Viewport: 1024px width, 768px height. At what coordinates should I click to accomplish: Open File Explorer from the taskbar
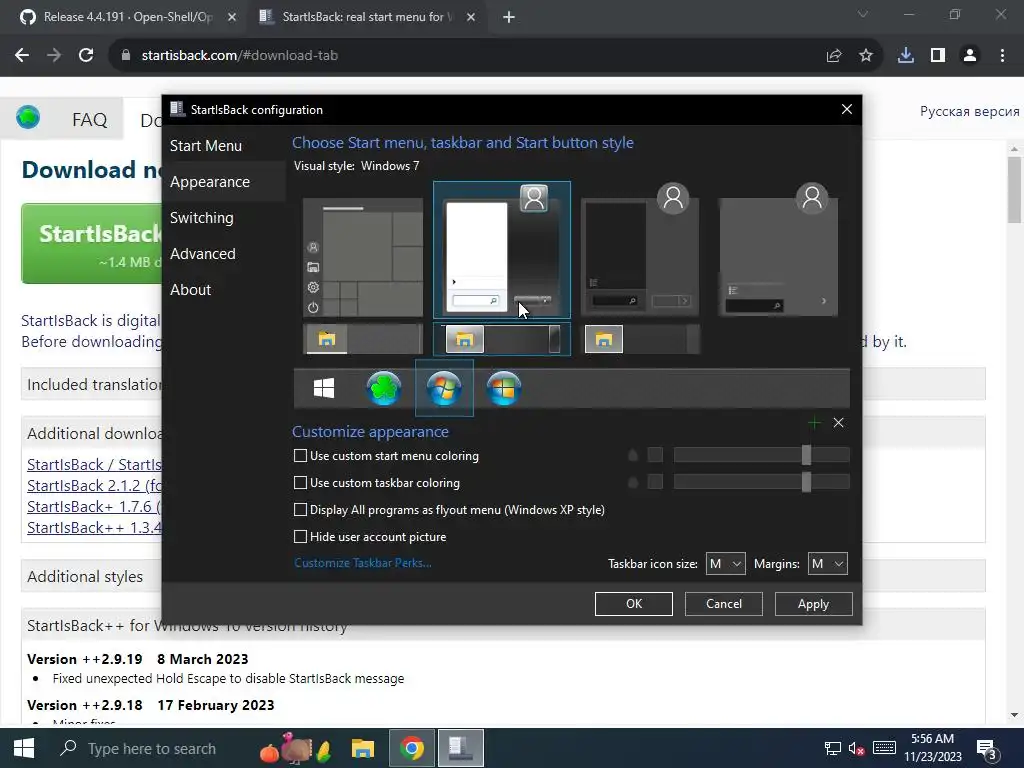362,748
